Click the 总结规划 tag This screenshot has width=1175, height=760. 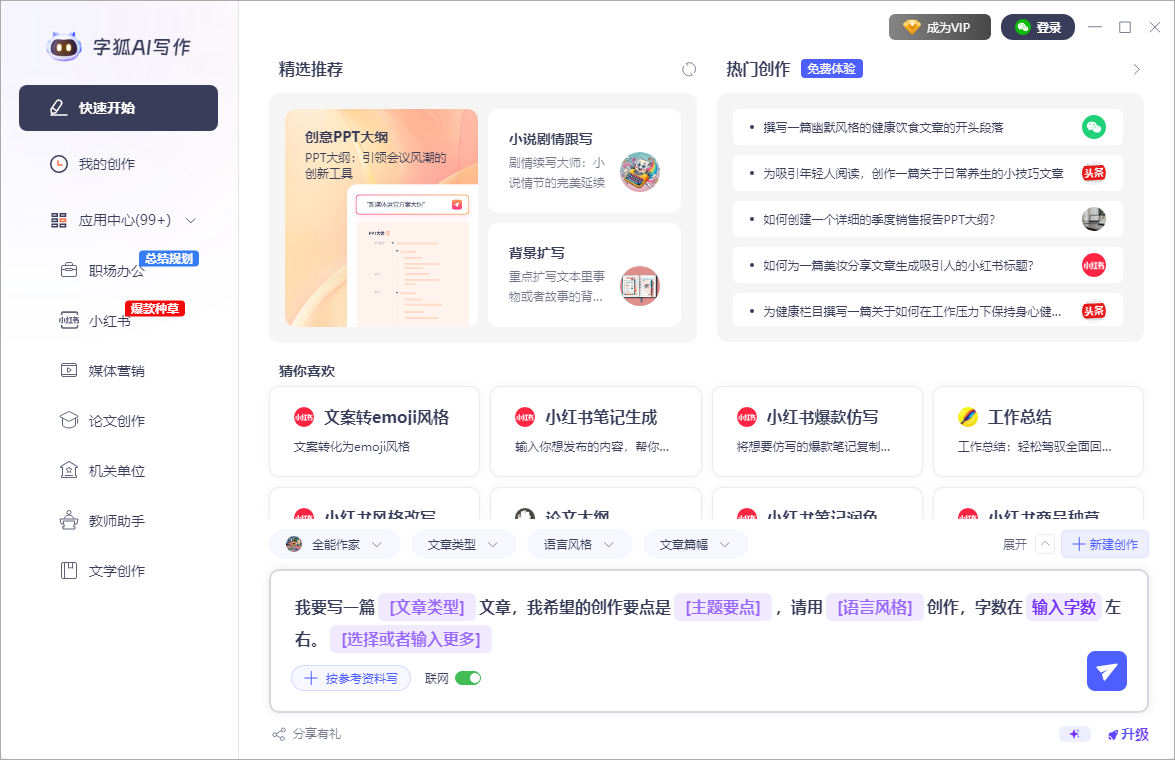tap(169, 259)
